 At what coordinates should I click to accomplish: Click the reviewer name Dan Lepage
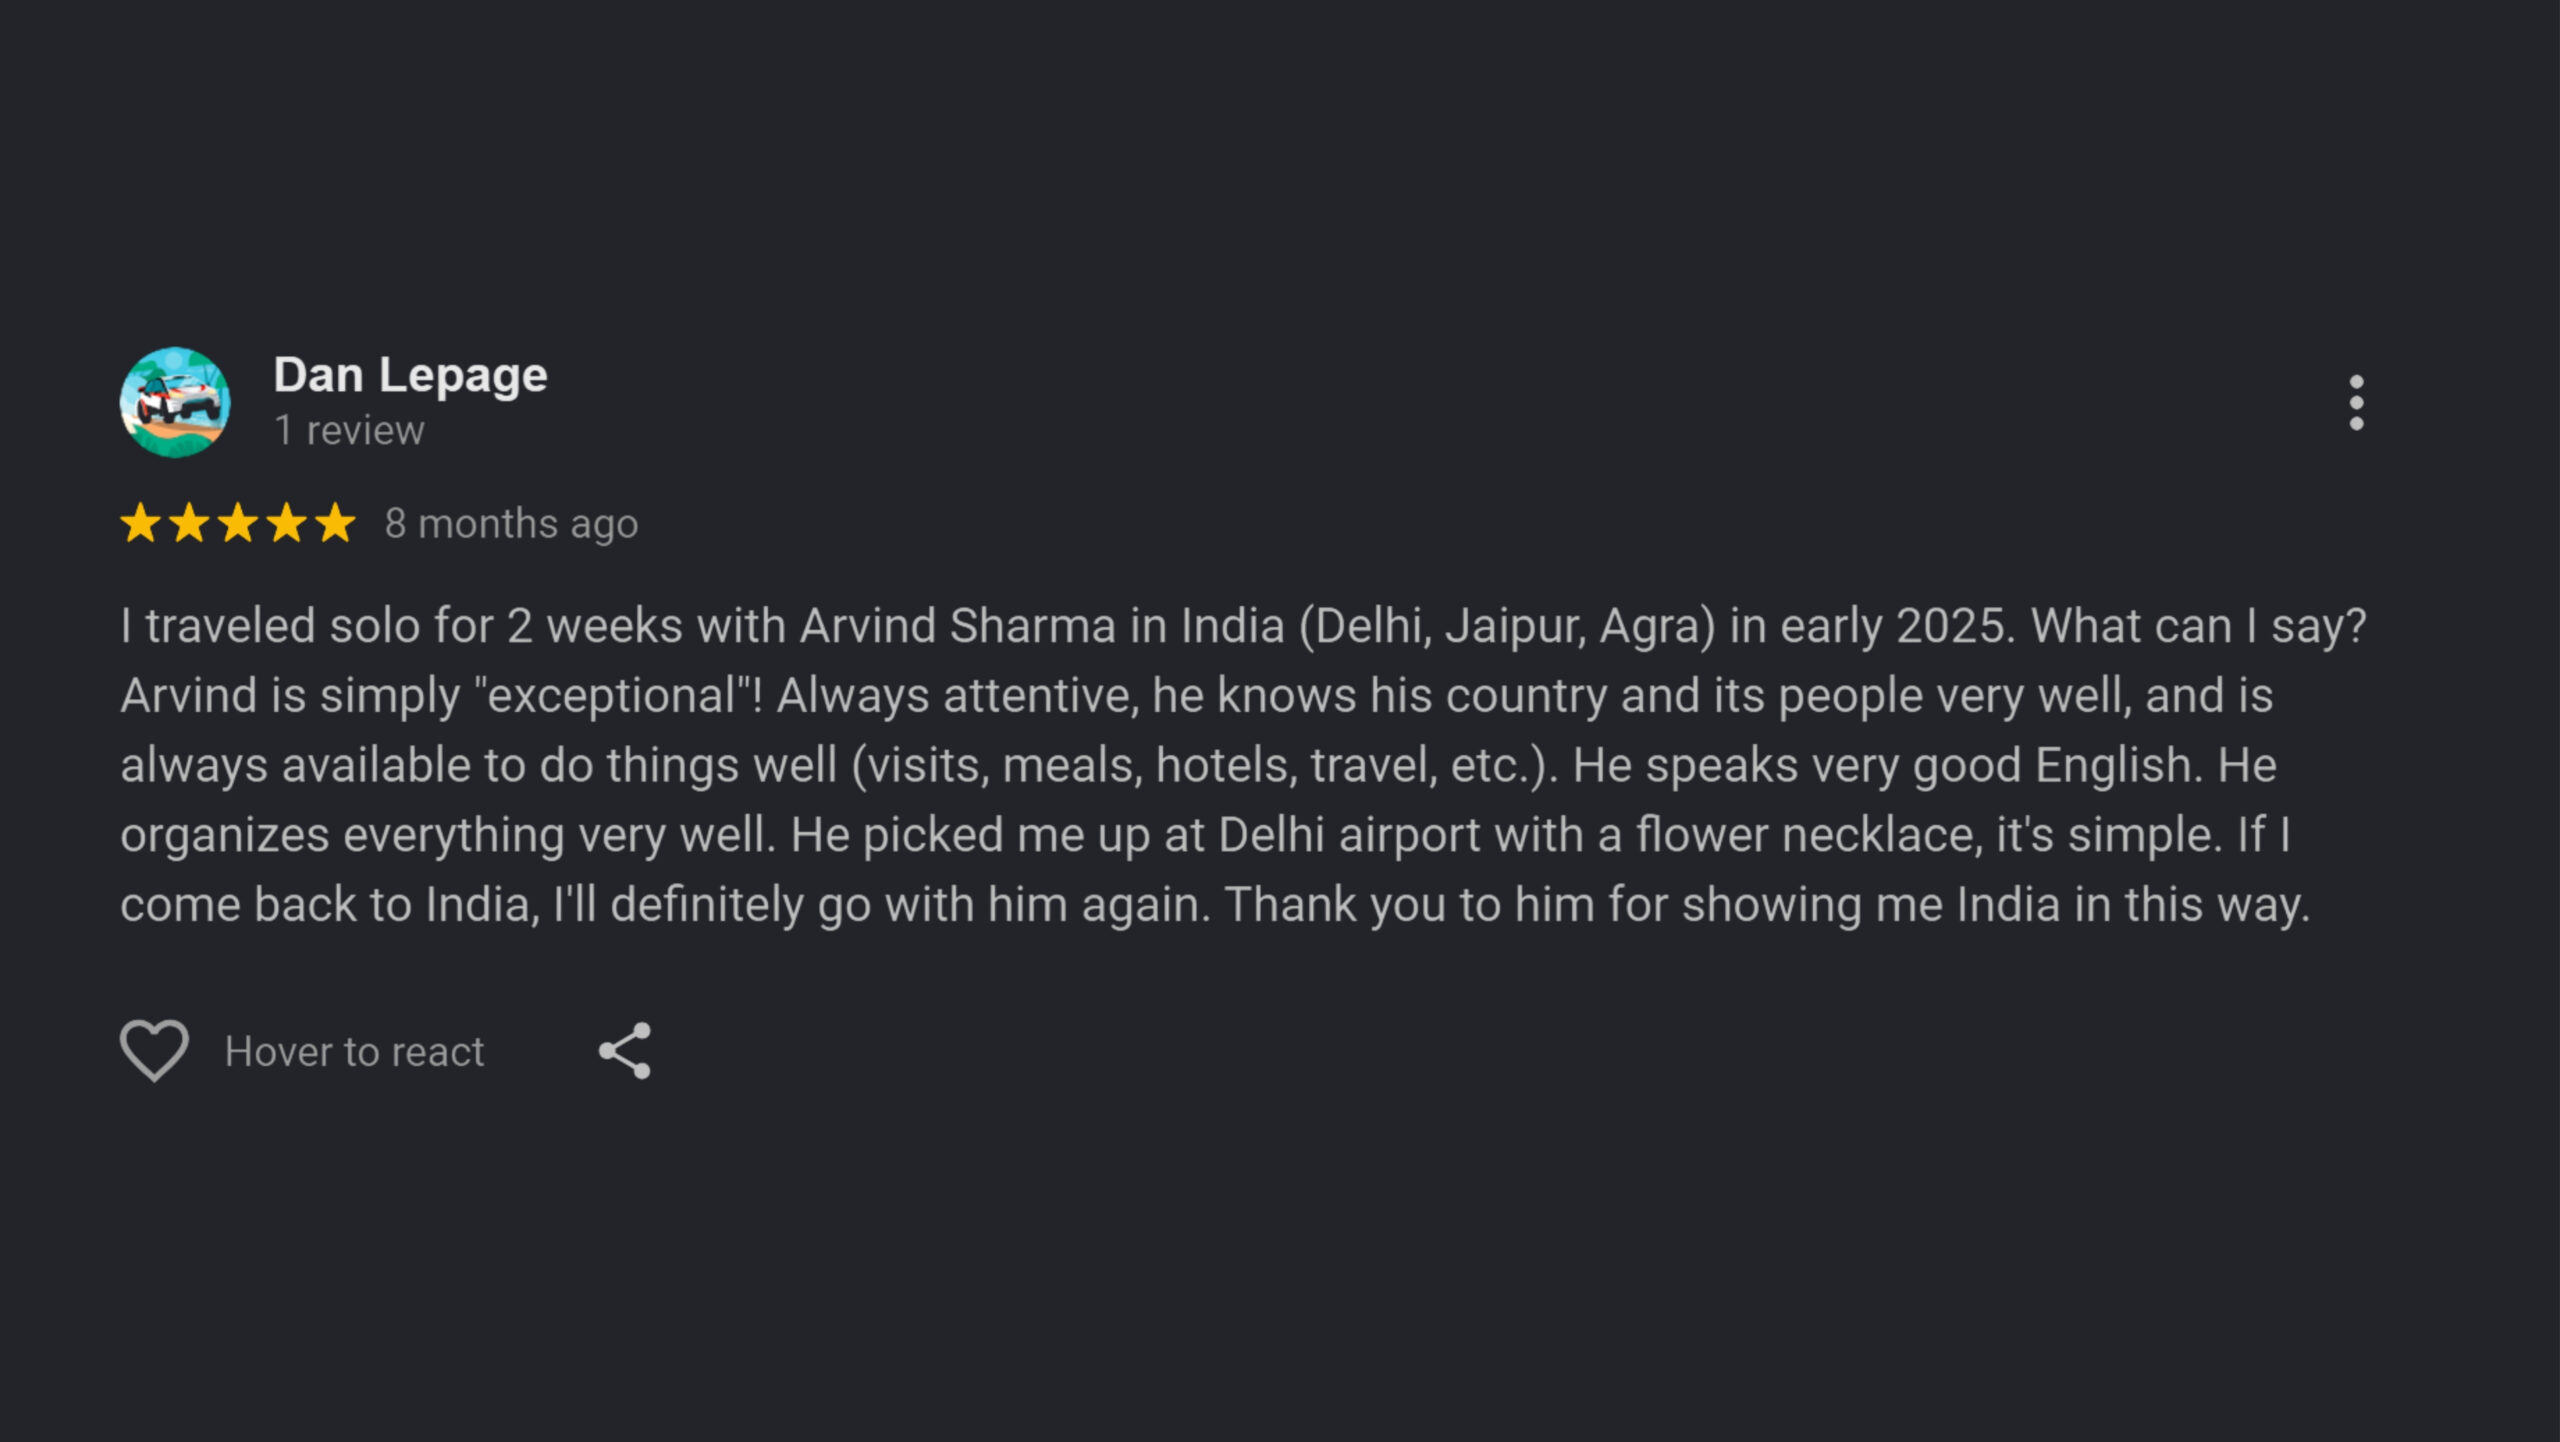pos(410,375)
